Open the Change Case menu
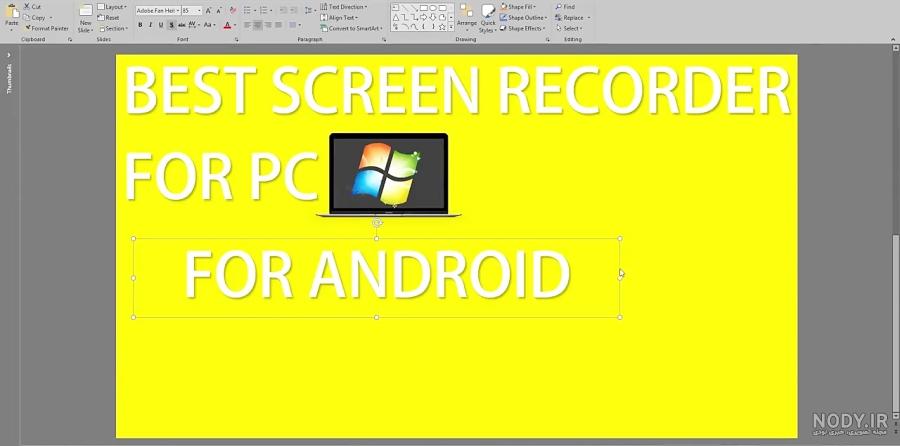The width and height of the screenshot is (900, 446). [x=210, y=25]
